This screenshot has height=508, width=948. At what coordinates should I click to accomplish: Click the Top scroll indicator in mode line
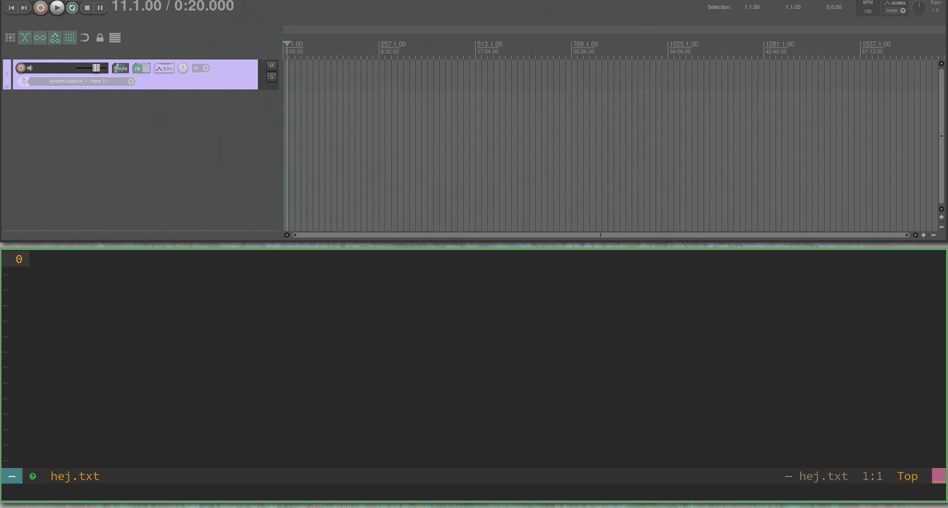coord(907,476)
